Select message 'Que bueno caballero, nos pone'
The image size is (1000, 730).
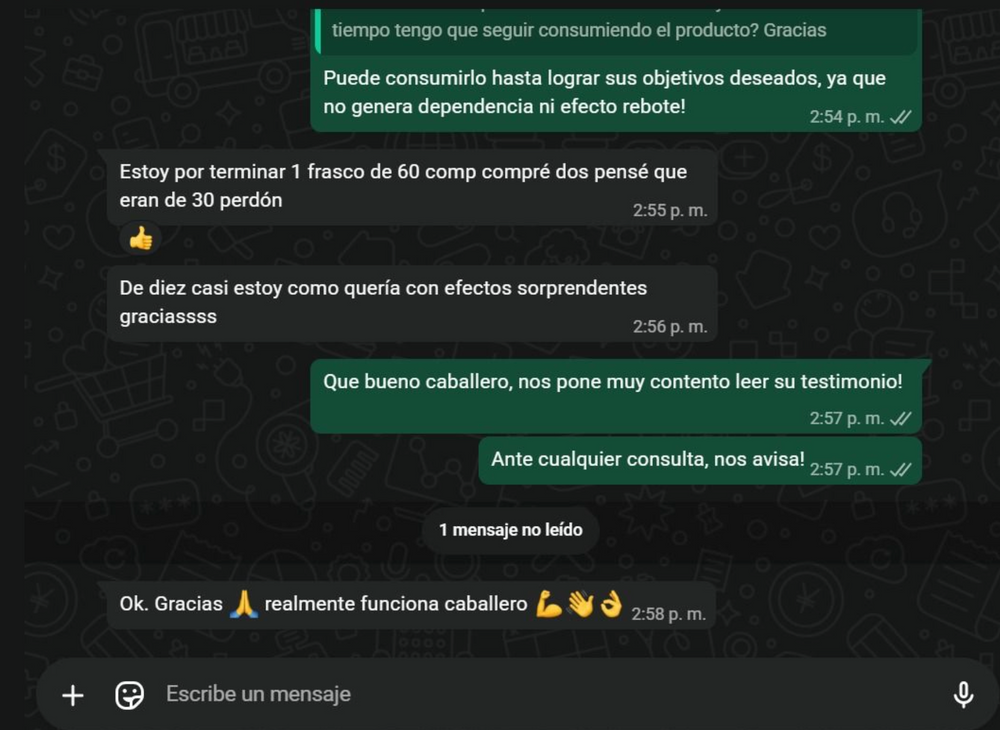(615, 397)
